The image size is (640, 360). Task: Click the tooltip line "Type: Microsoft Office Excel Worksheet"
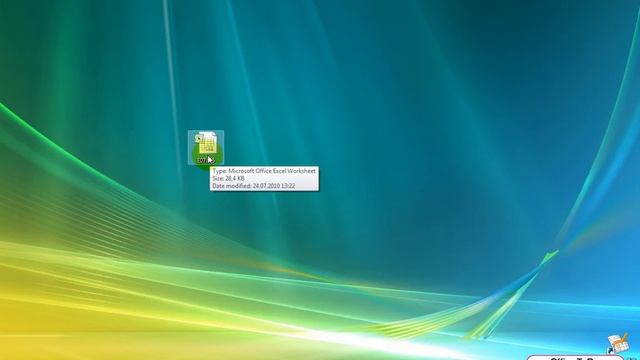tap(264, 171)
